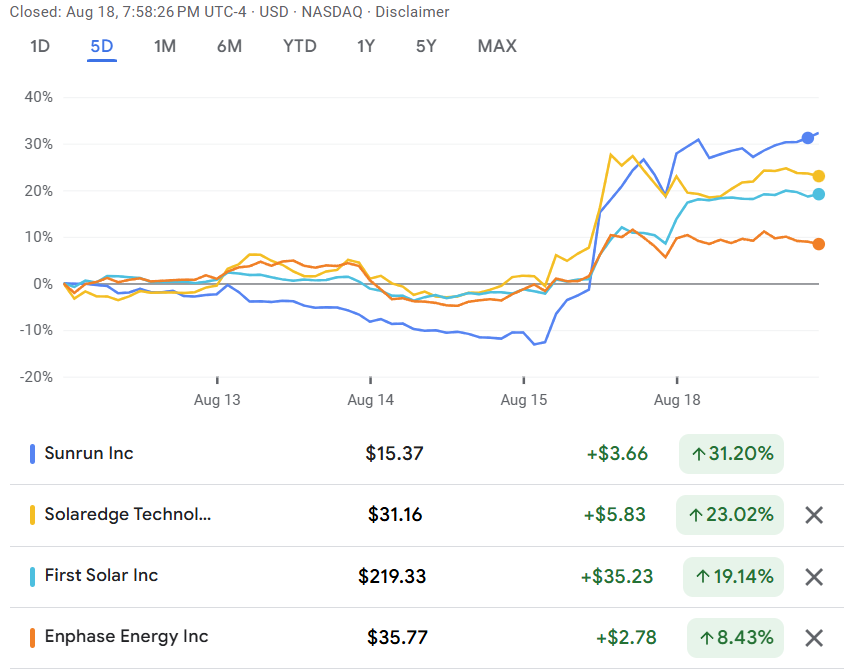Open the Disclaimer link

pos(412,12)
